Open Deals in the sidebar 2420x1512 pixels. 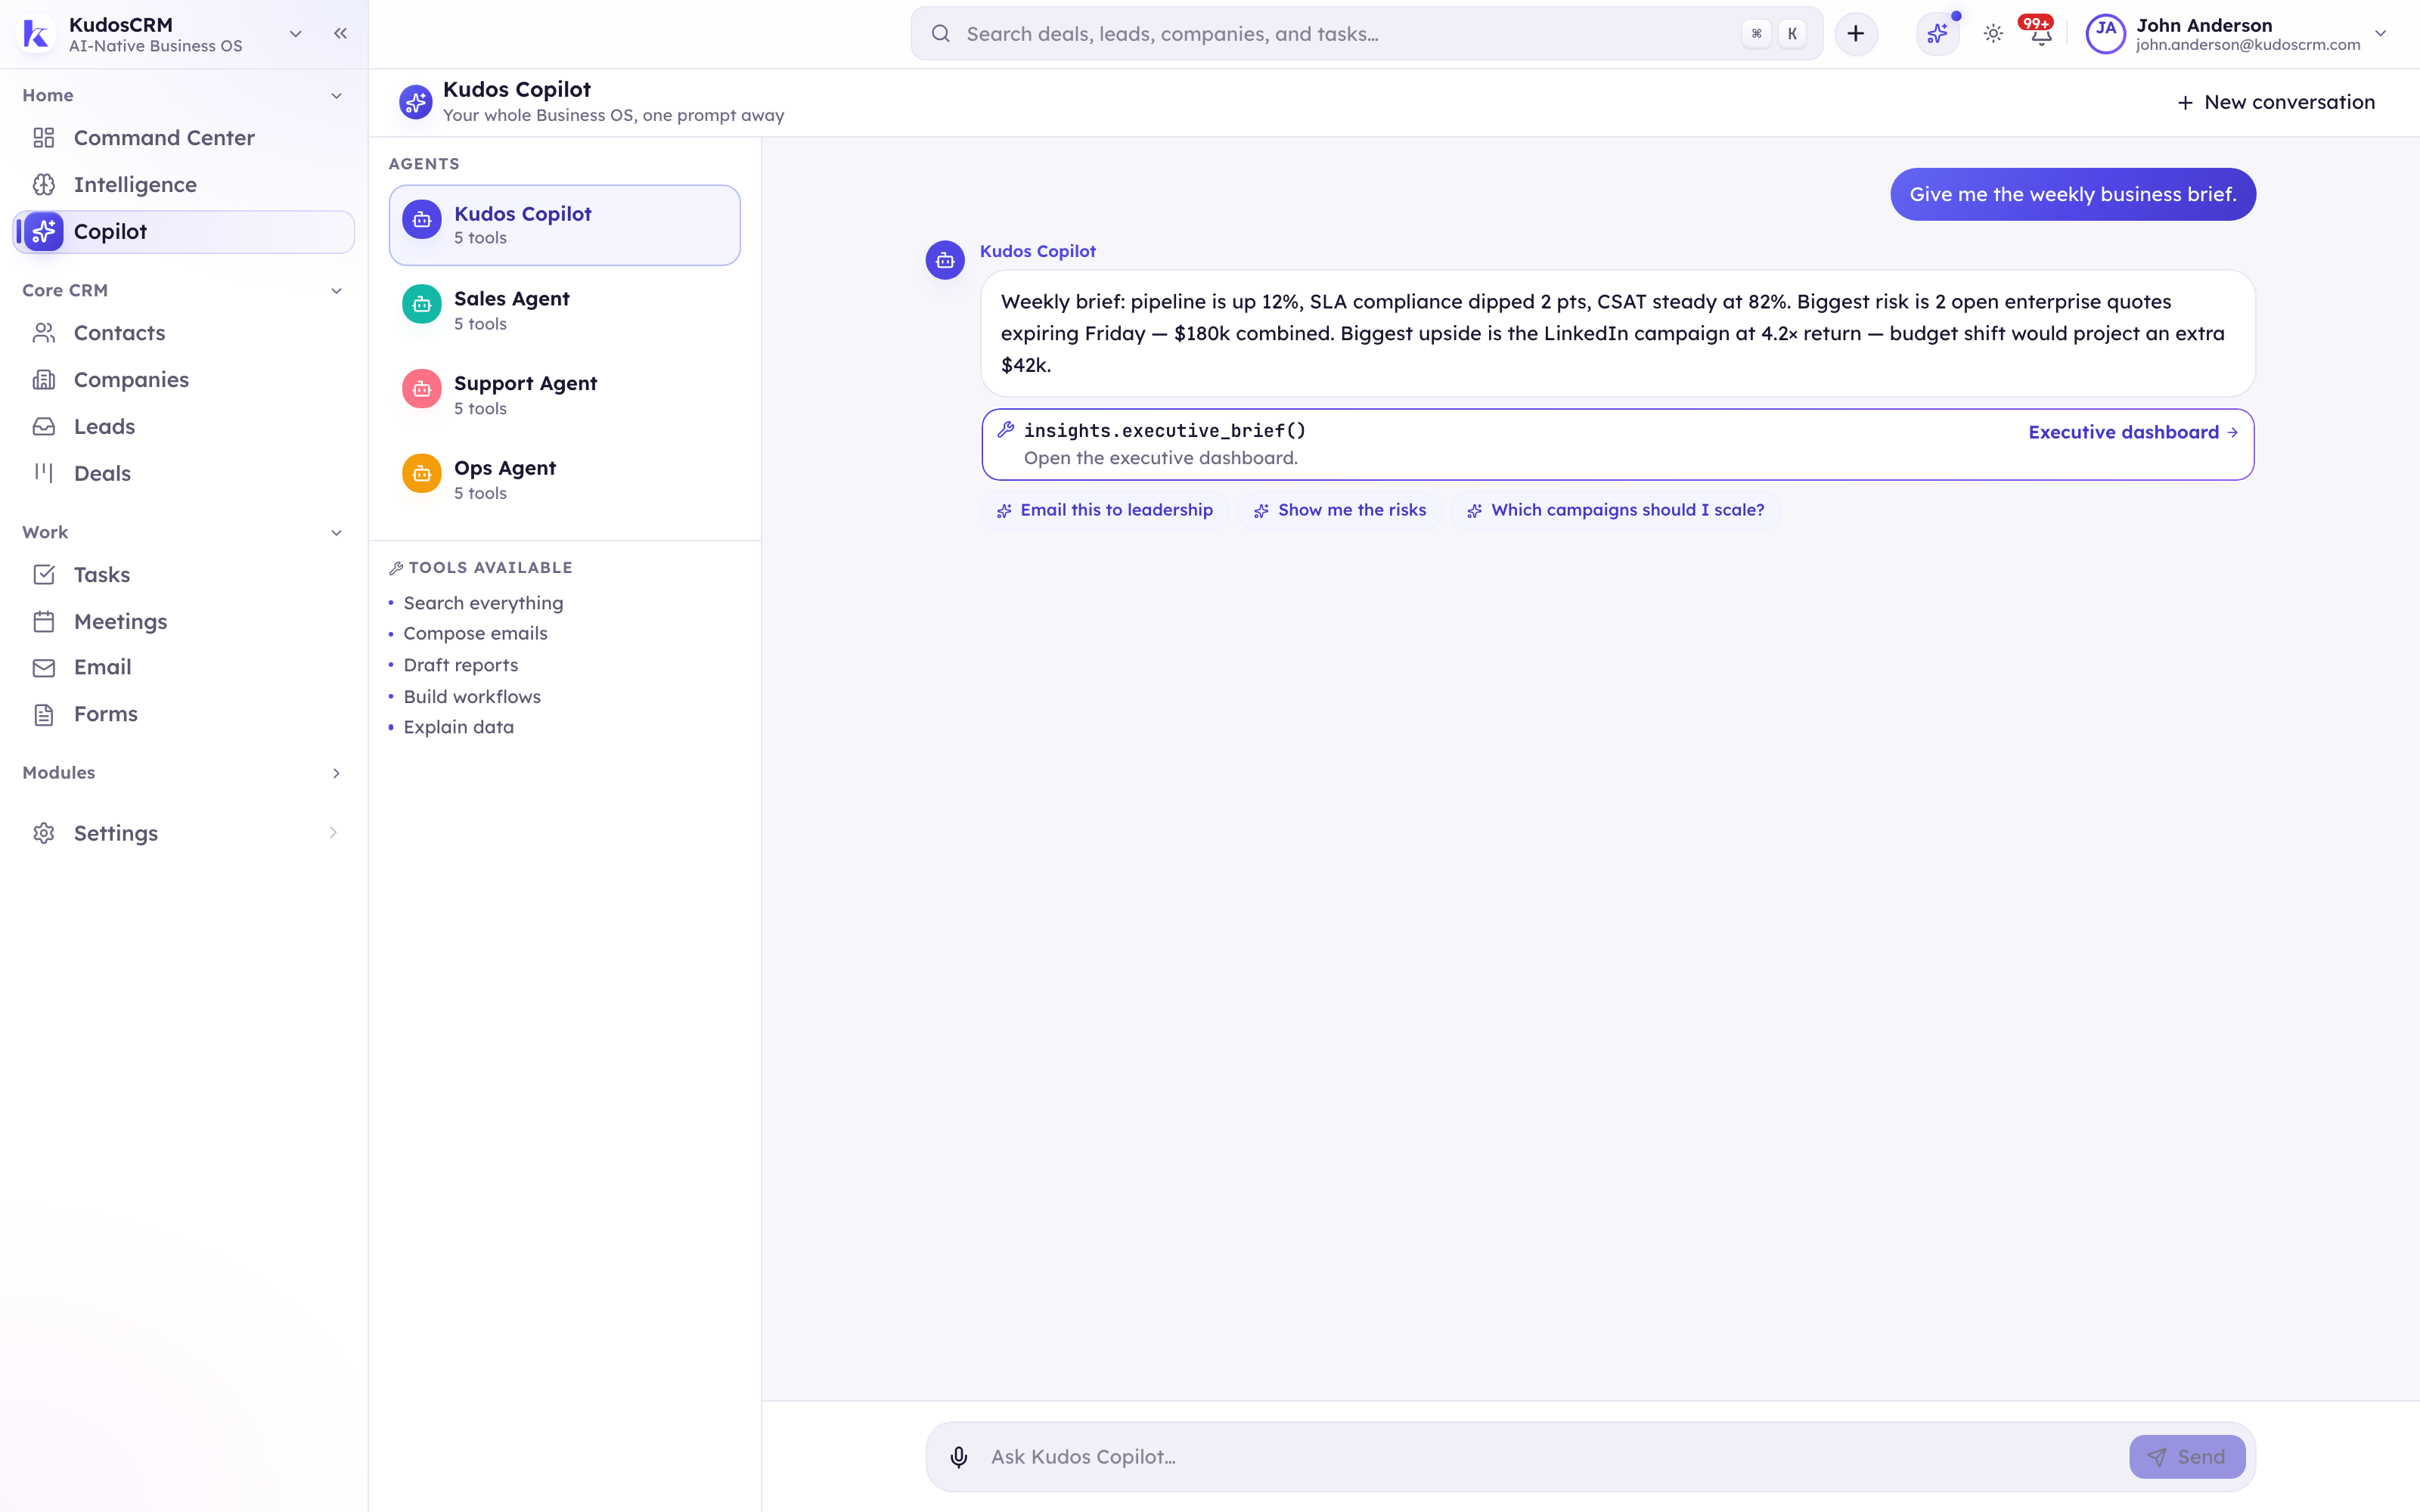184,473
